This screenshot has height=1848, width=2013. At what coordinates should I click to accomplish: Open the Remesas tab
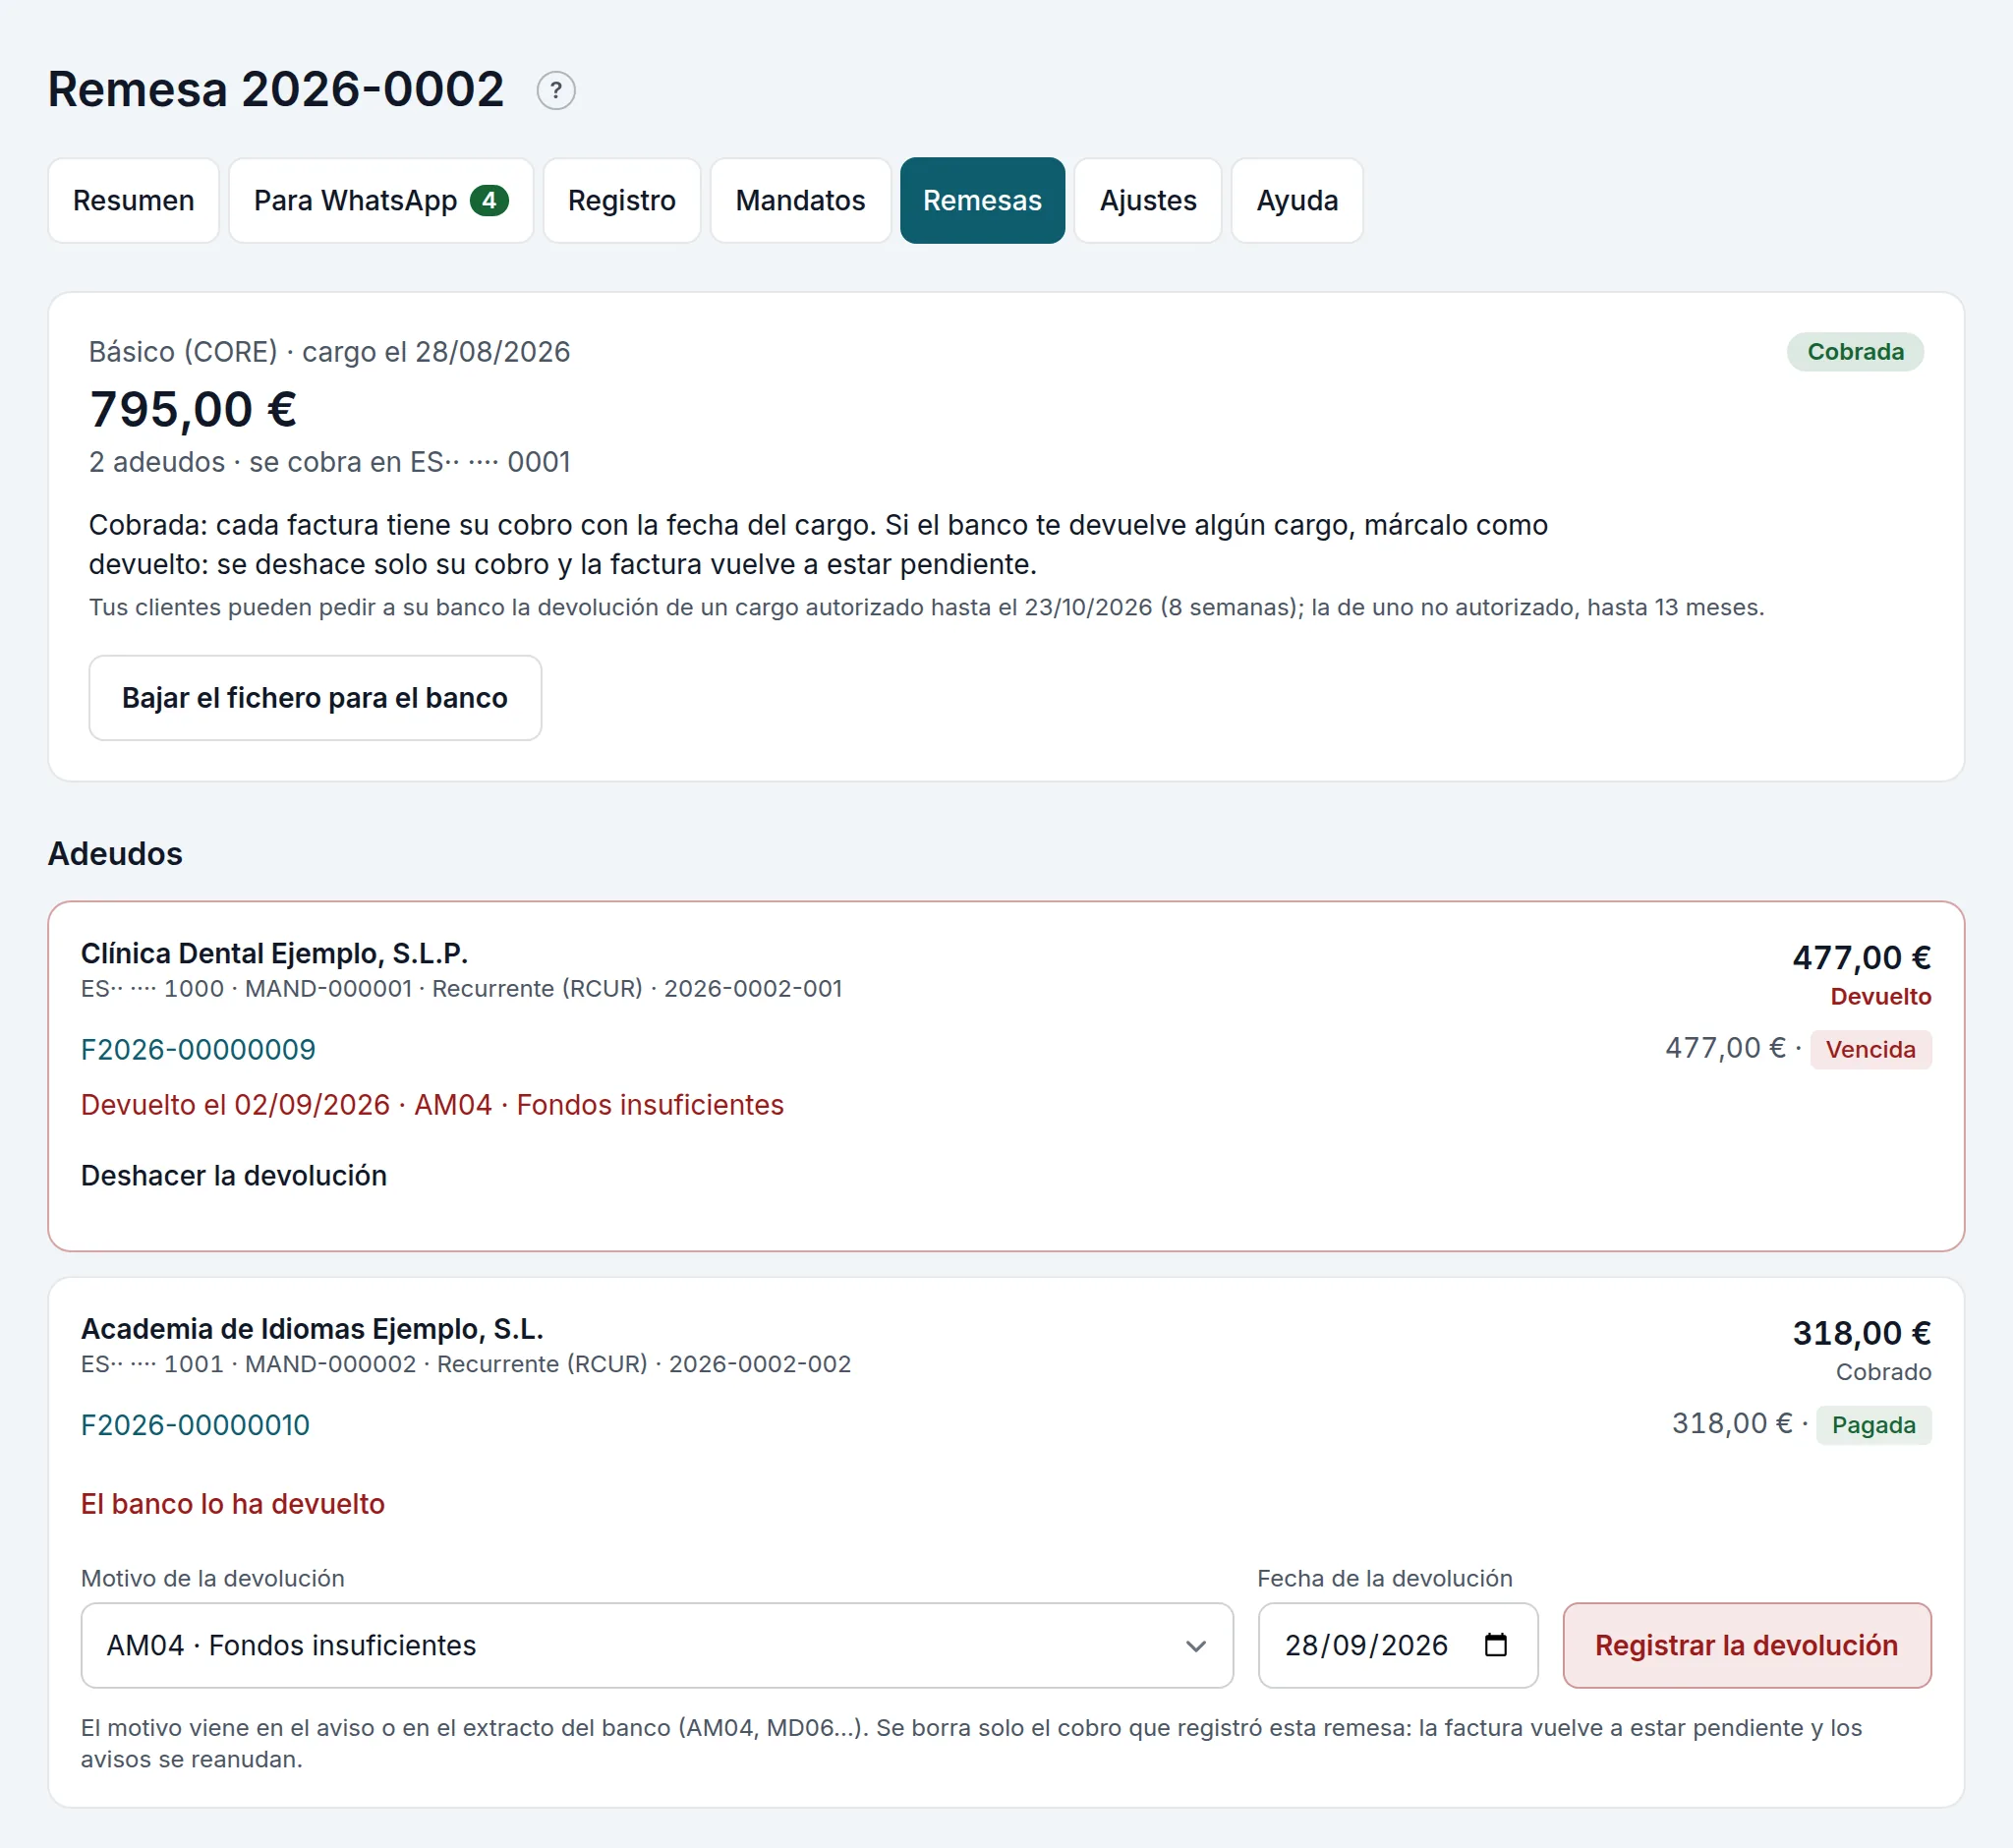click(x=982, y=200)
